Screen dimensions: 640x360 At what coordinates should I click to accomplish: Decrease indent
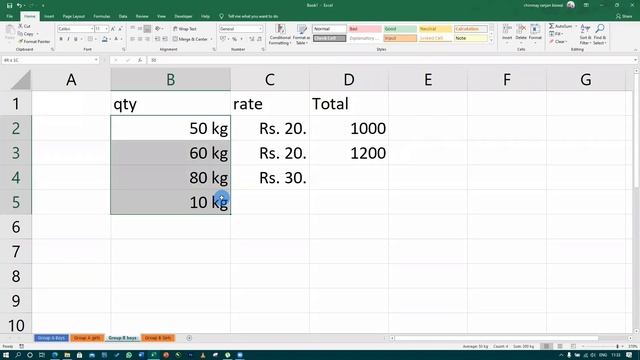coord(157,39)
